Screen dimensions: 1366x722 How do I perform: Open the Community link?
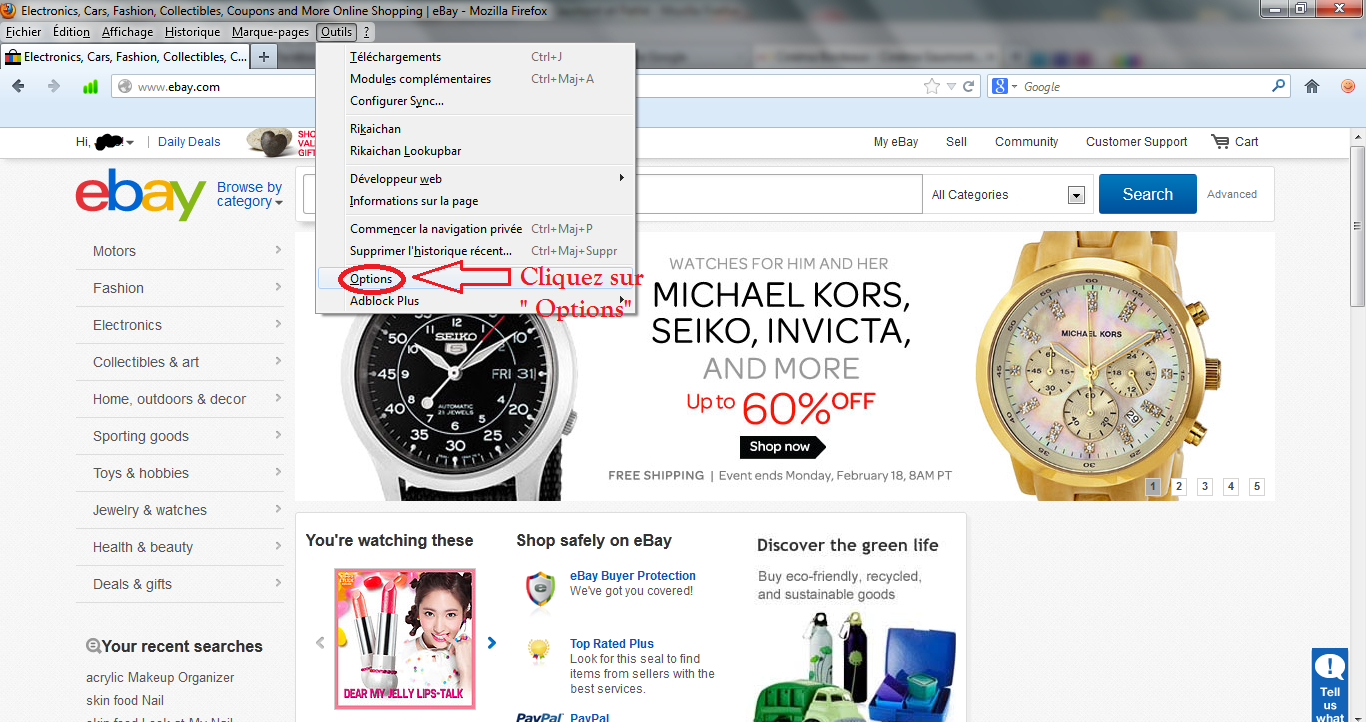pos(1026,142)
